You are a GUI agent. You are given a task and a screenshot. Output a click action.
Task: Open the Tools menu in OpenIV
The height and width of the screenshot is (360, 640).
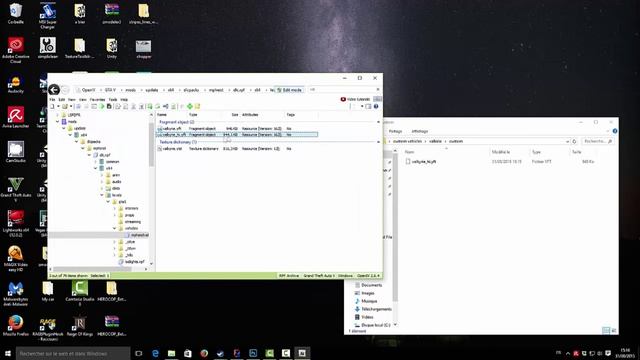[x=113, y=100]
